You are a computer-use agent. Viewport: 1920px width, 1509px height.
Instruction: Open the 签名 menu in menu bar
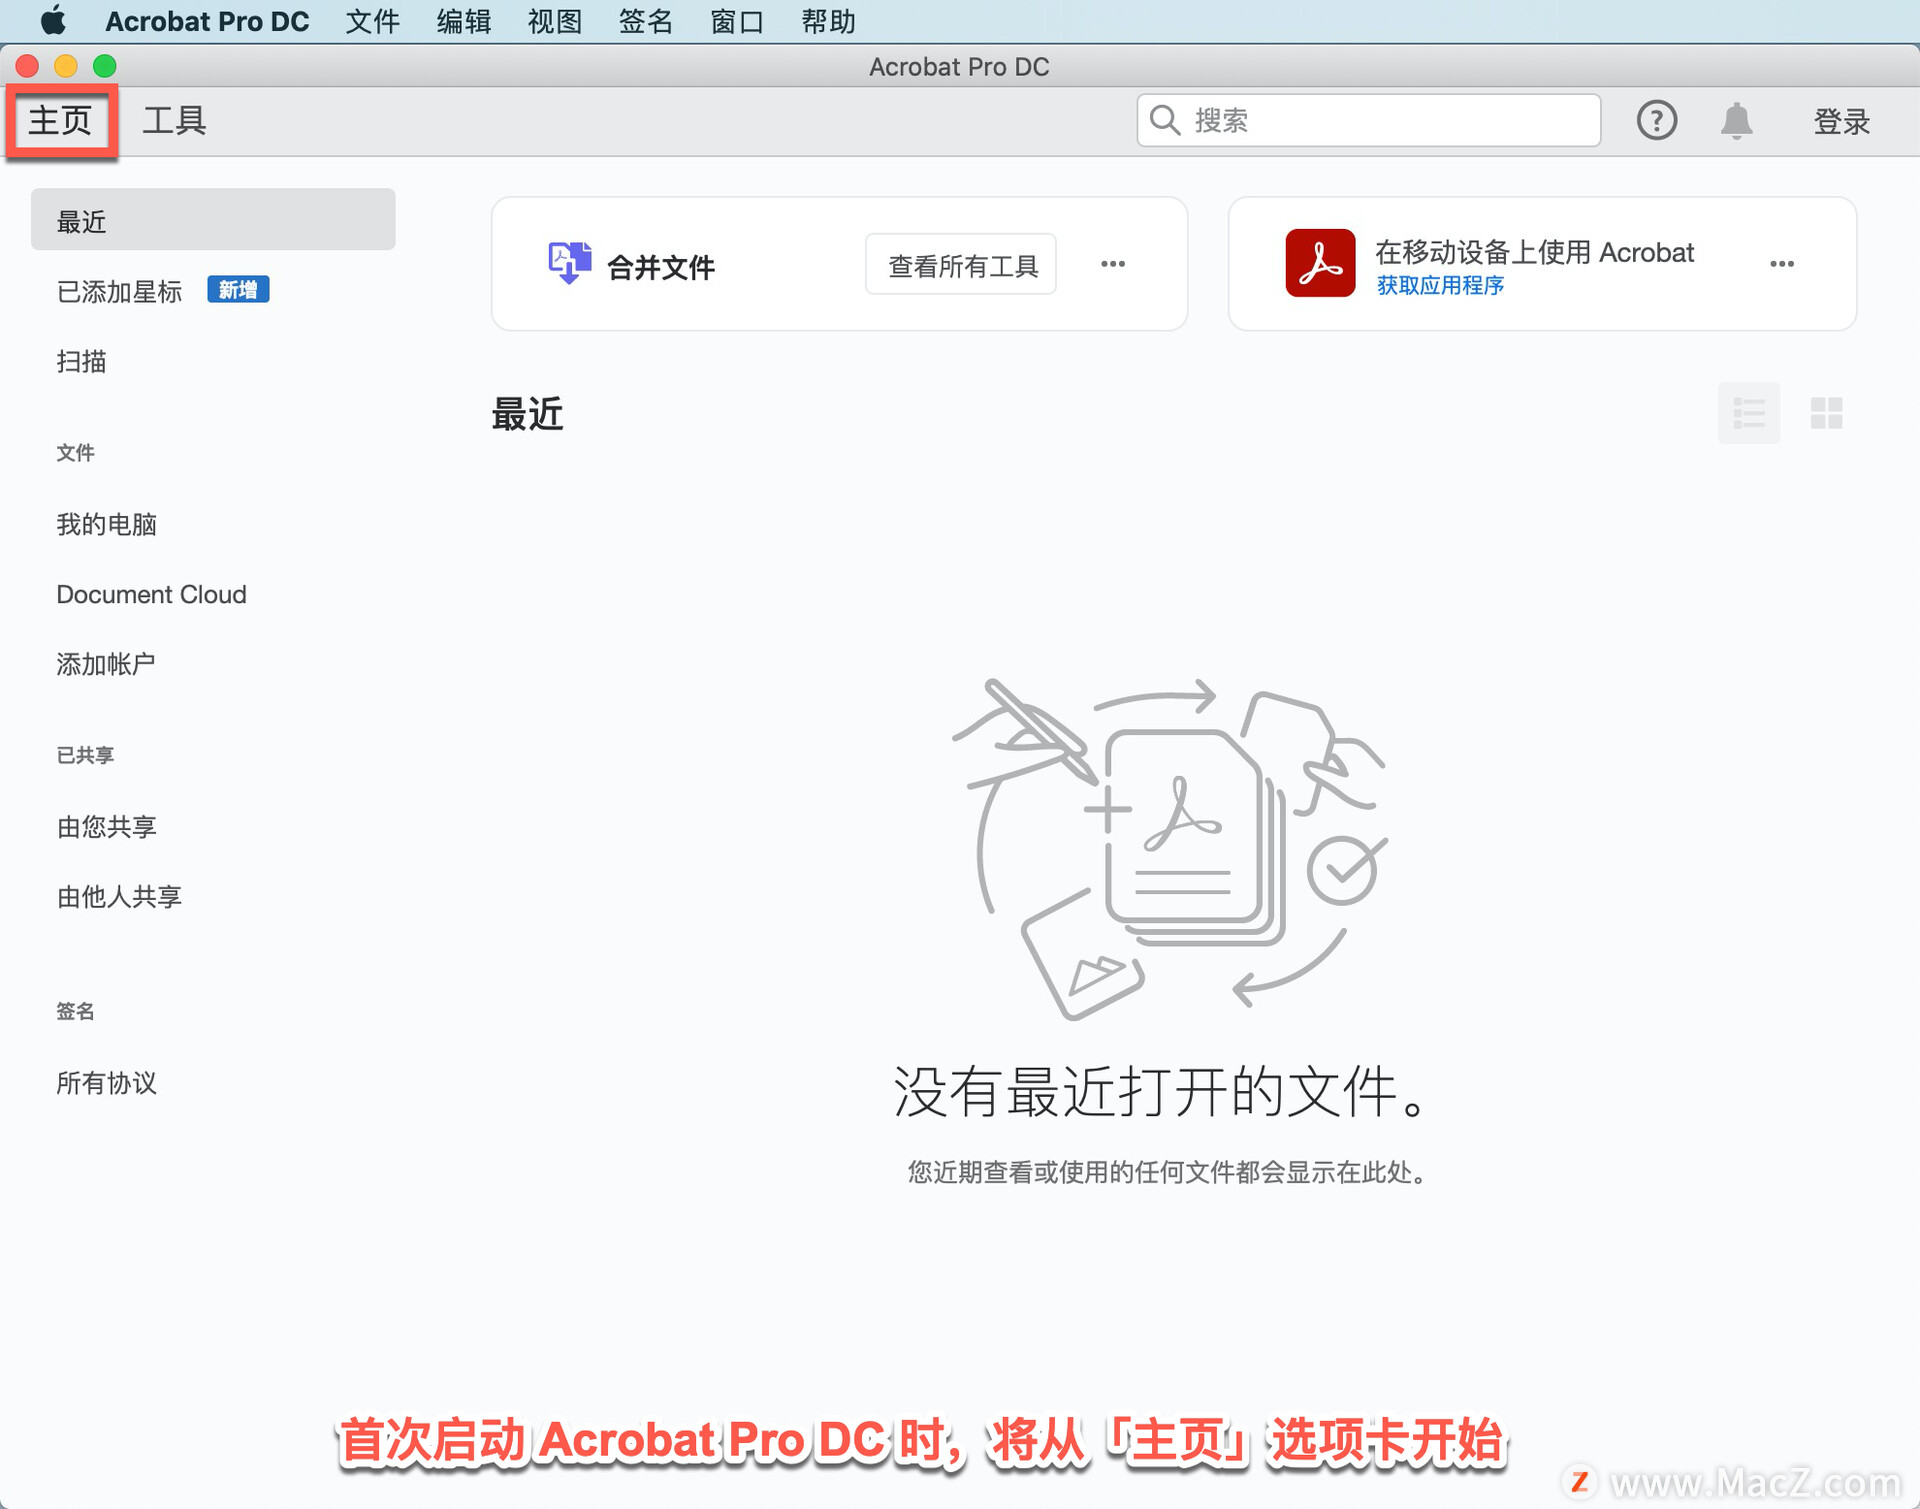[x=646, y=21]
